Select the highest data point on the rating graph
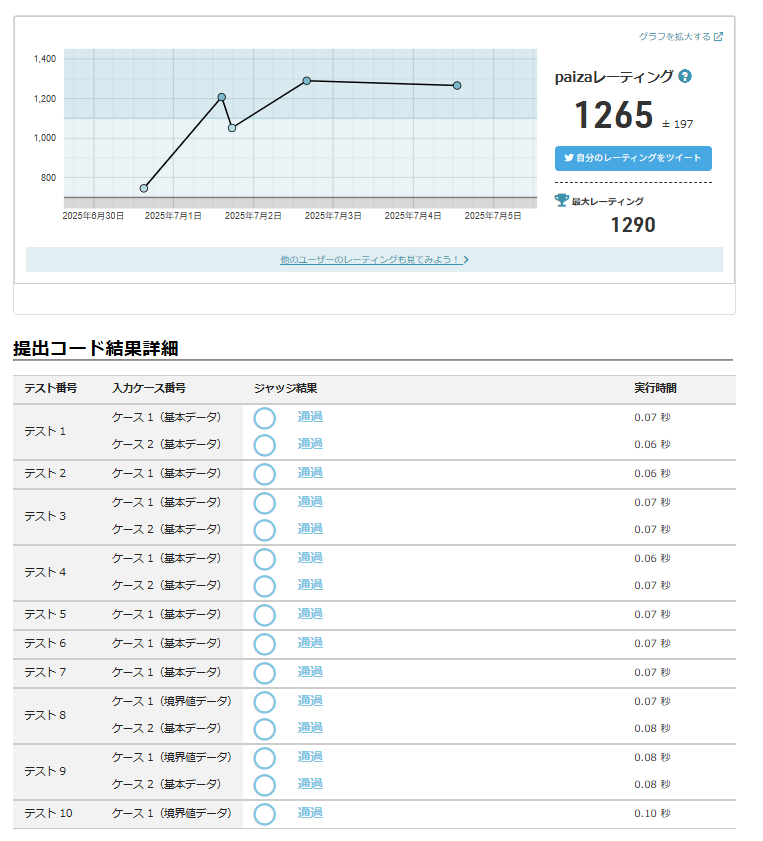Screen dimensions: 763x841 click(307, 81)
